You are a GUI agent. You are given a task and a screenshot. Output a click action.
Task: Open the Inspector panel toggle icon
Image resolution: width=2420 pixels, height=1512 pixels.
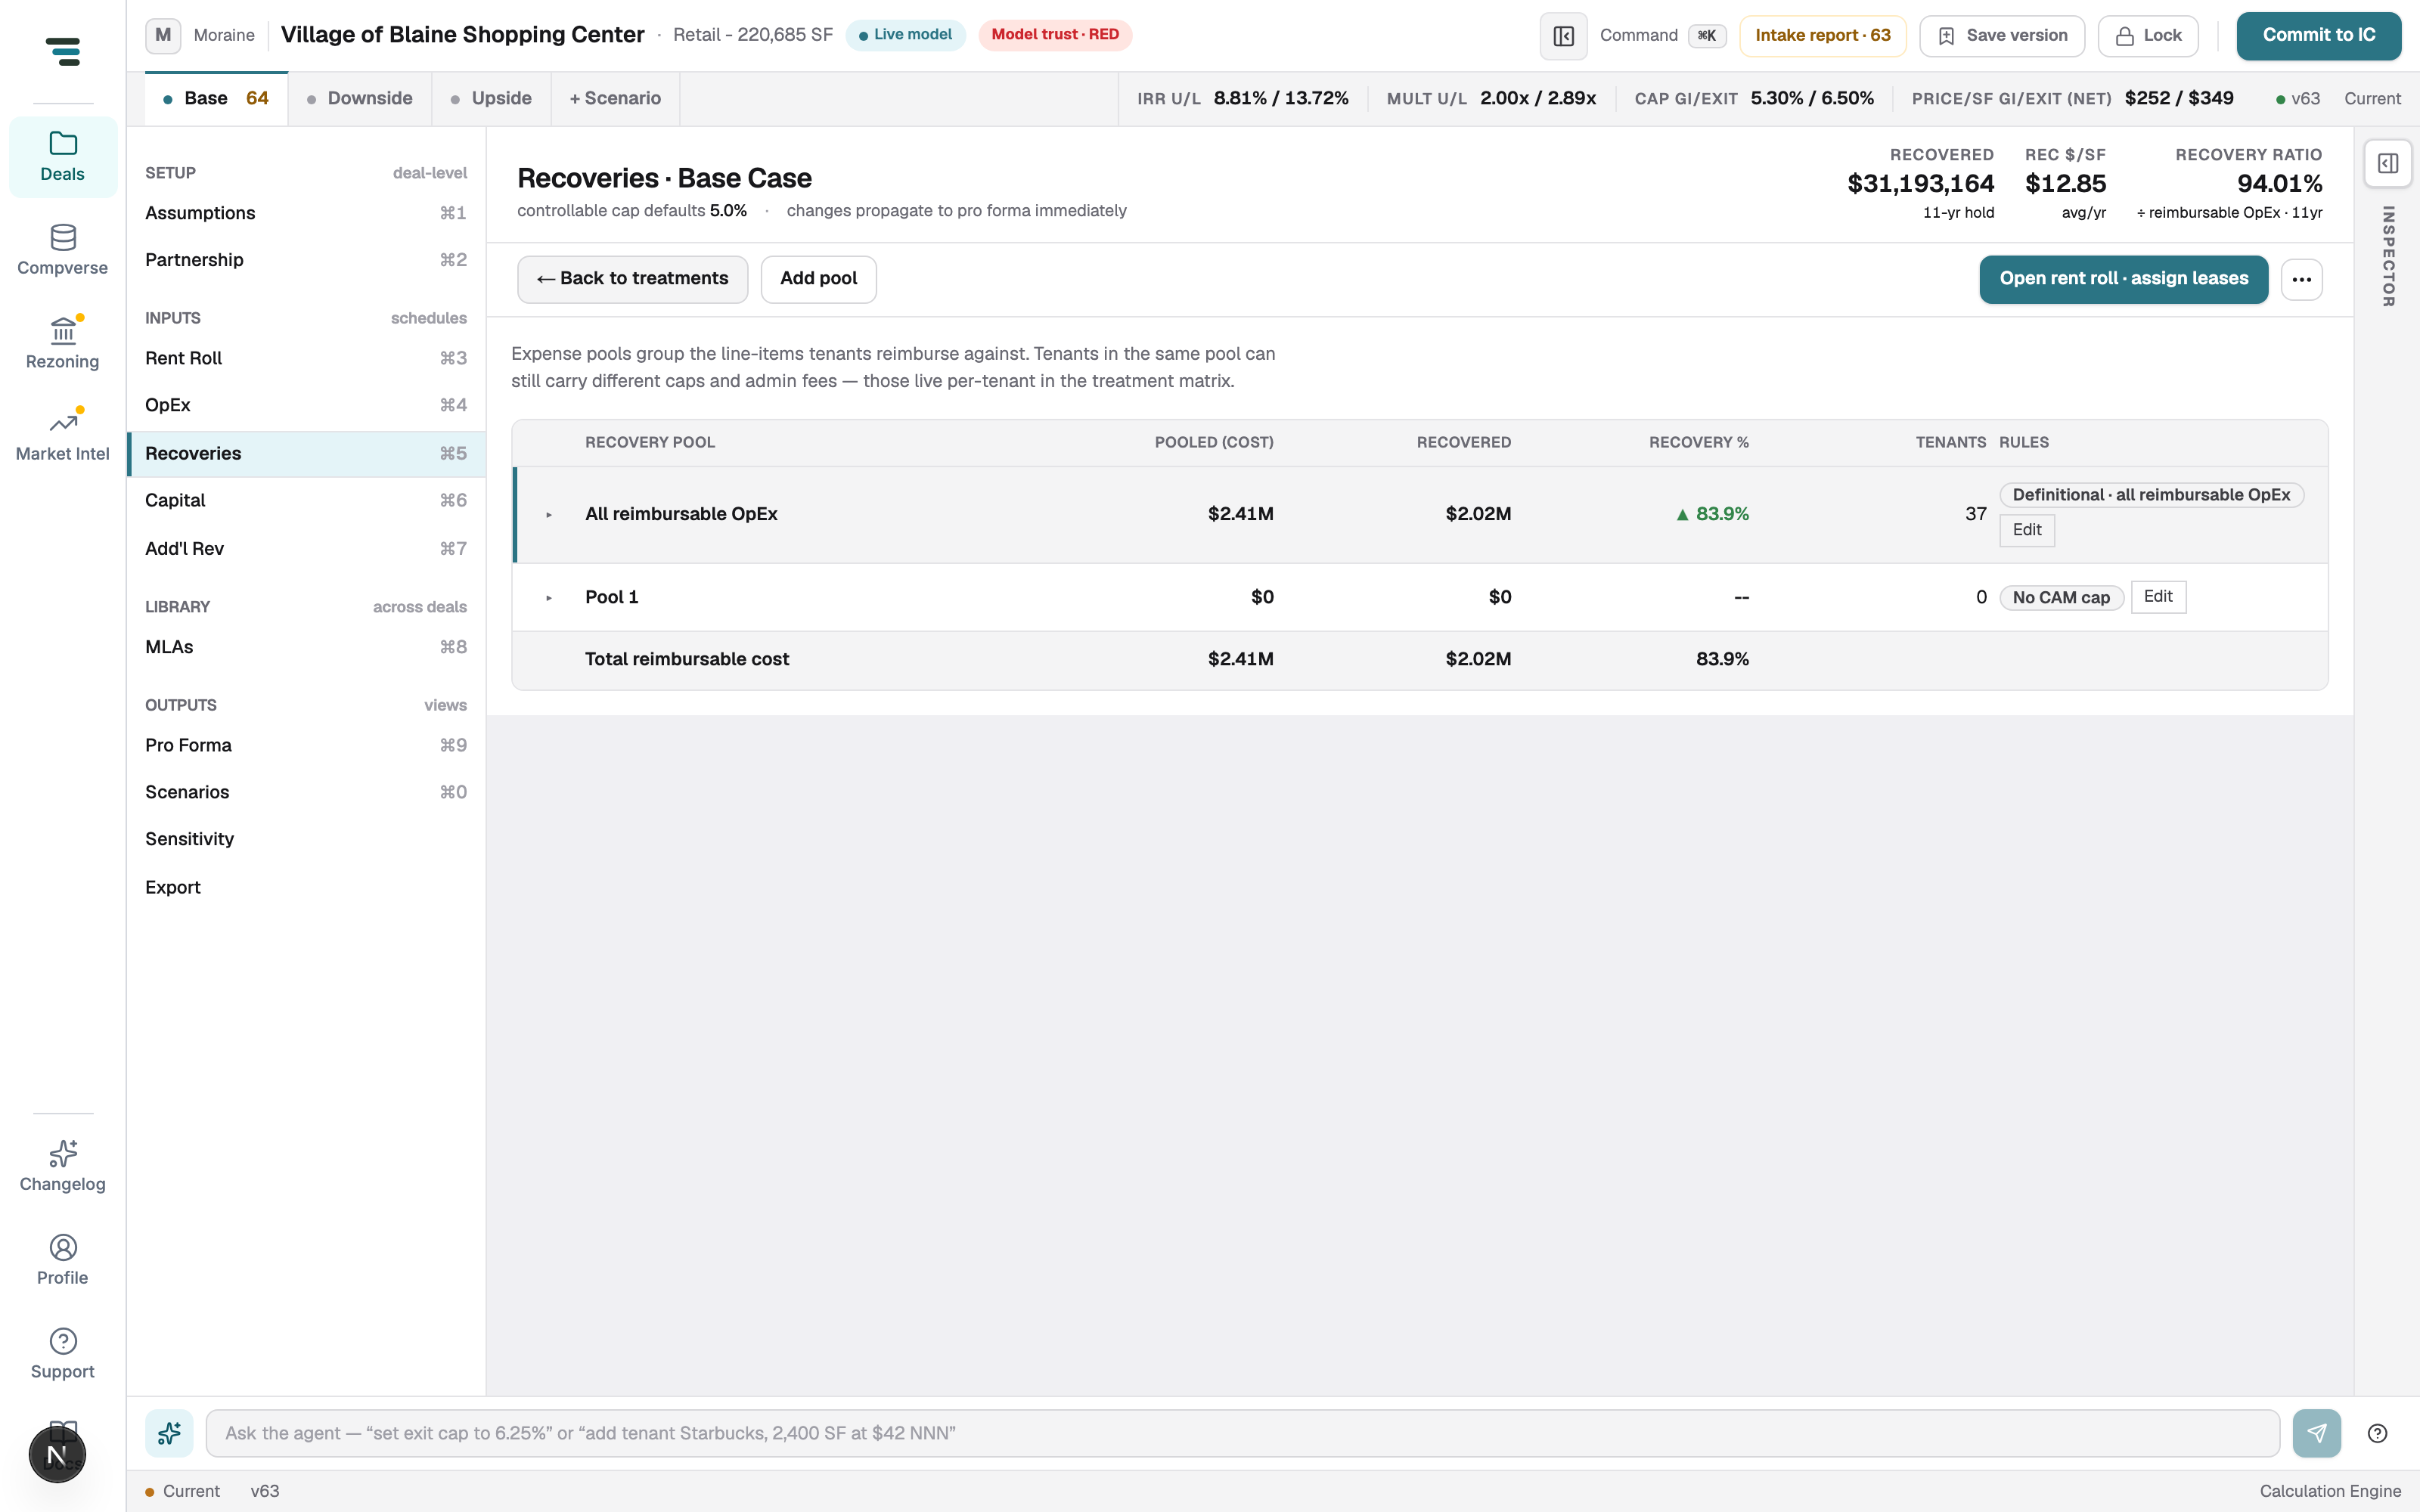pos(2388,163)
